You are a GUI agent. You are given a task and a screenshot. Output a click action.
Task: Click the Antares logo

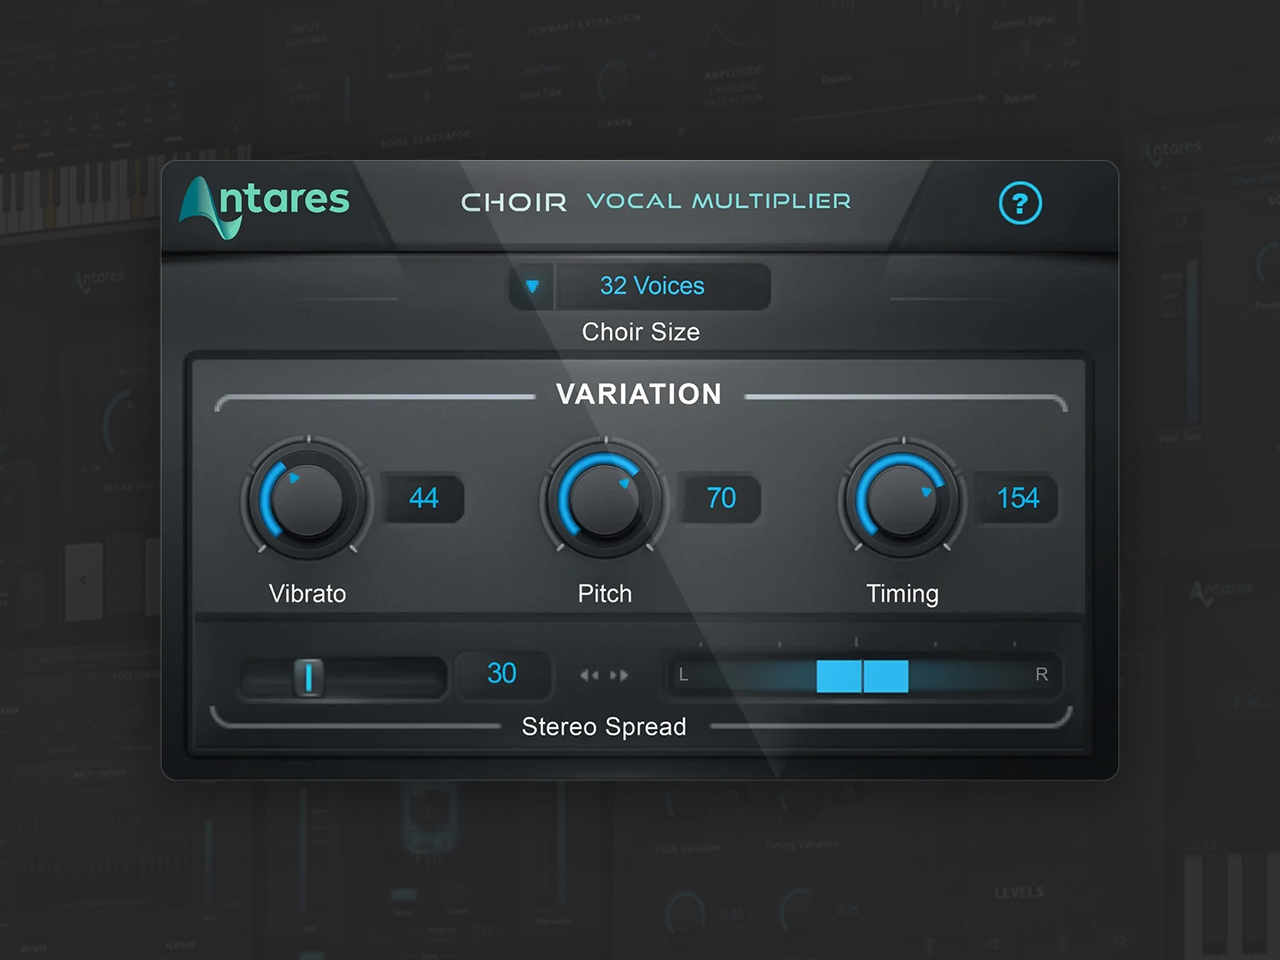[265, 207]
